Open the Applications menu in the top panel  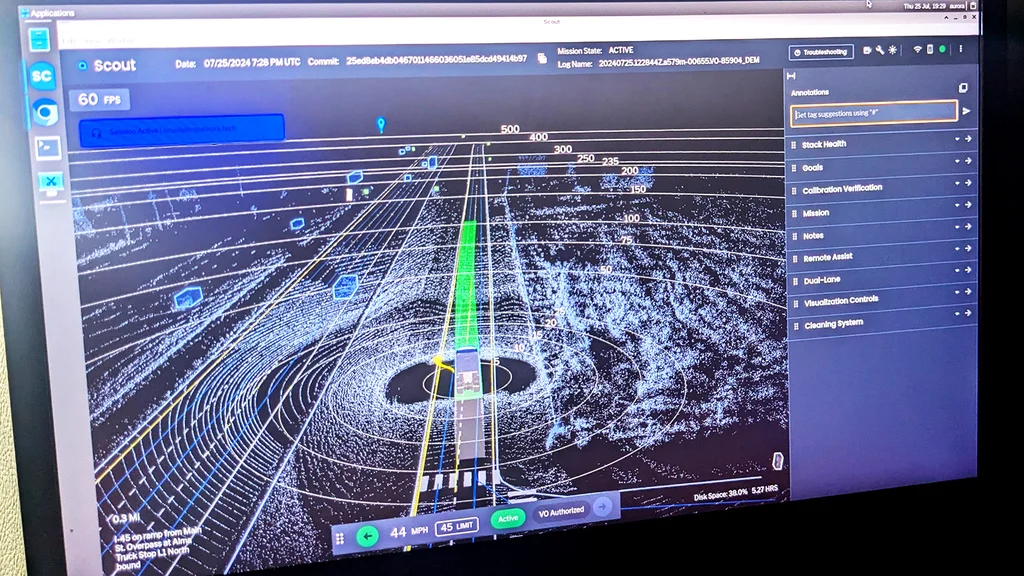click(x=48, y=12)
